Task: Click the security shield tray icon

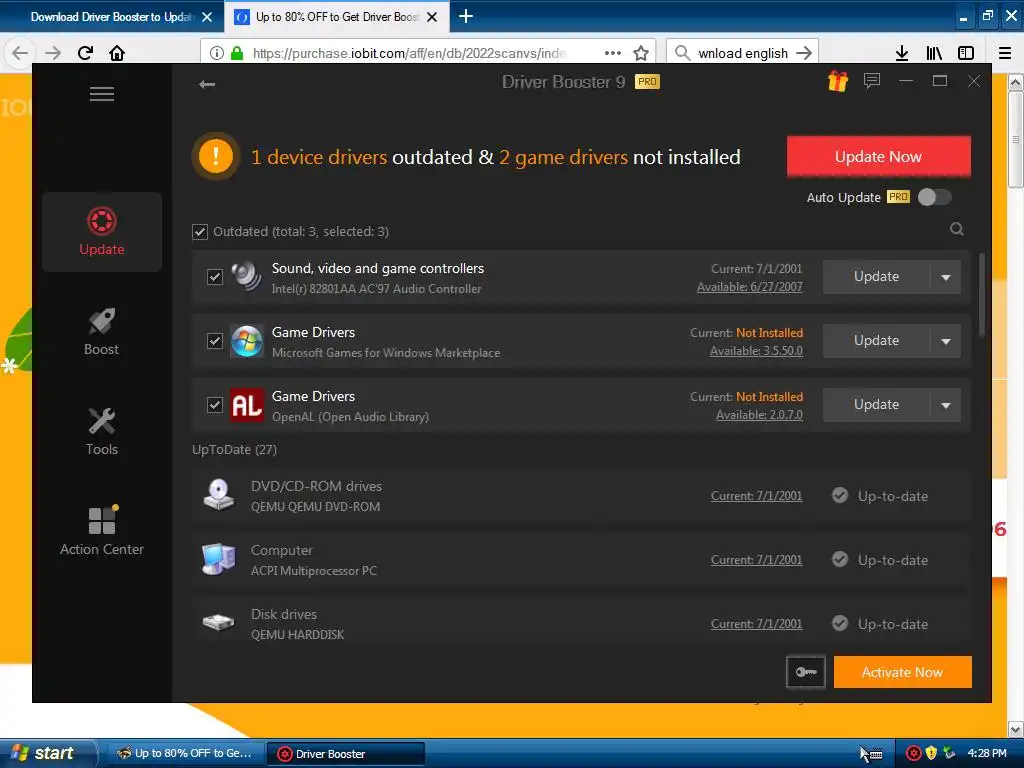Action: 931,754
